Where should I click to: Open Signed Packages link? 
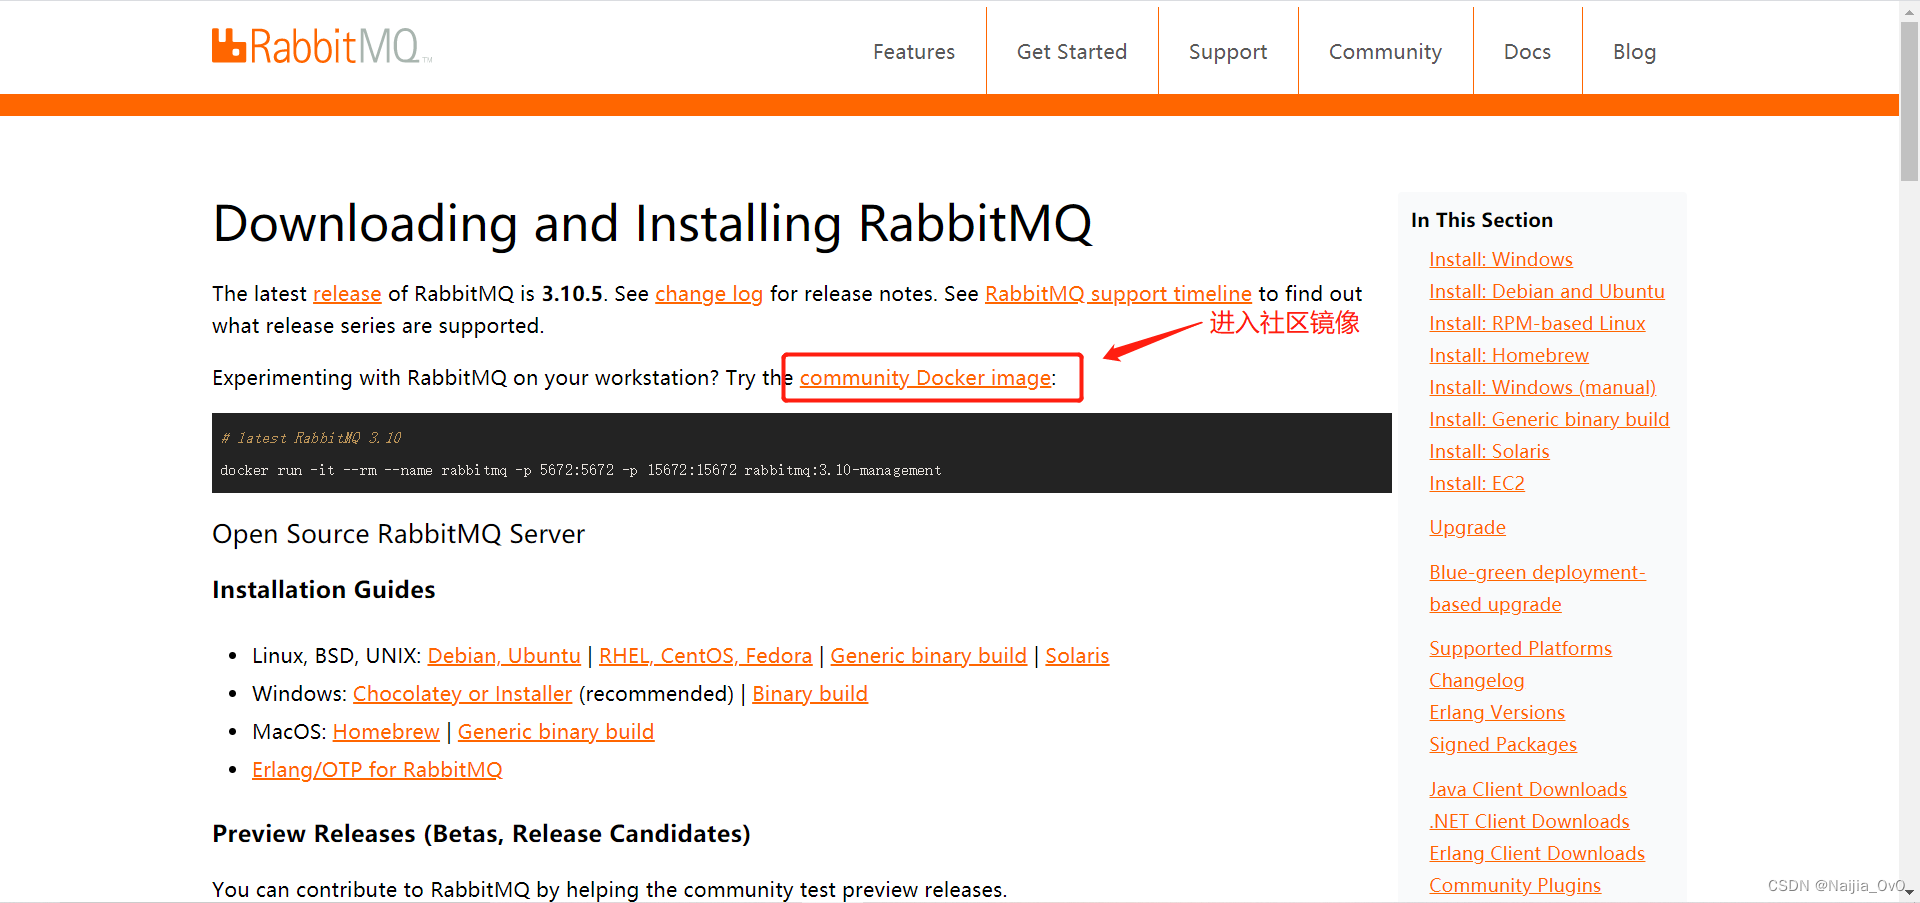coord(1502,745)
